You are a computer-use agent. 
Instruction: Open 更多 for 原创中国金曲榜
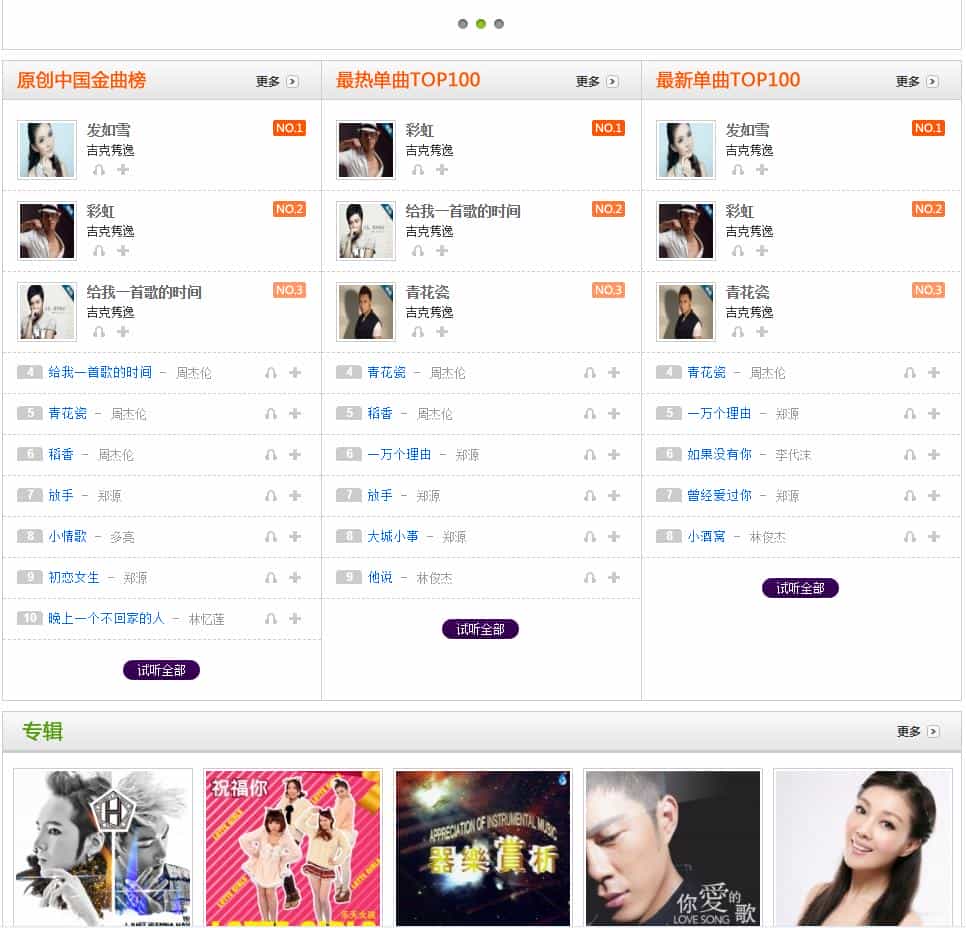[x=277, y=81]
